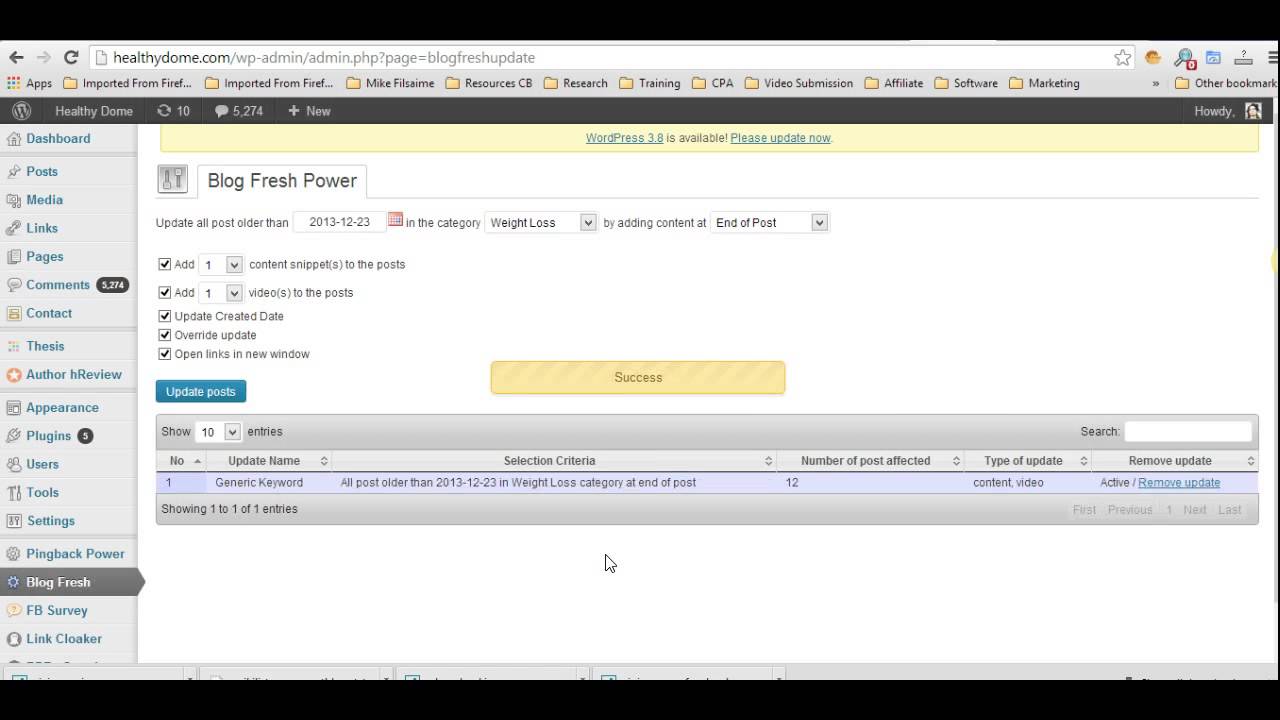Bookmark page with star icon
The height and width of the screenshot is (720, 1280).
click(1123, 58)
